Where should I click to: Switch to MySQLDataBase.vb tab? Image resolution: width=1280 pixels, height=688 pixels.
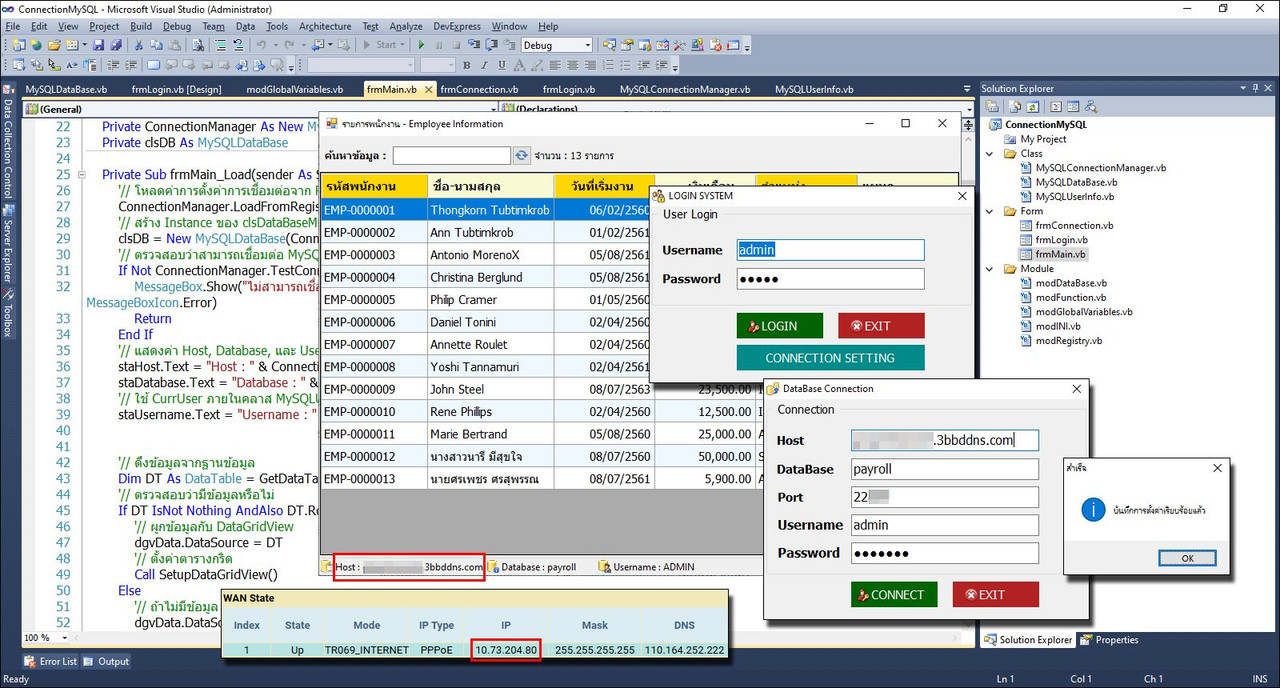(65, 89)
